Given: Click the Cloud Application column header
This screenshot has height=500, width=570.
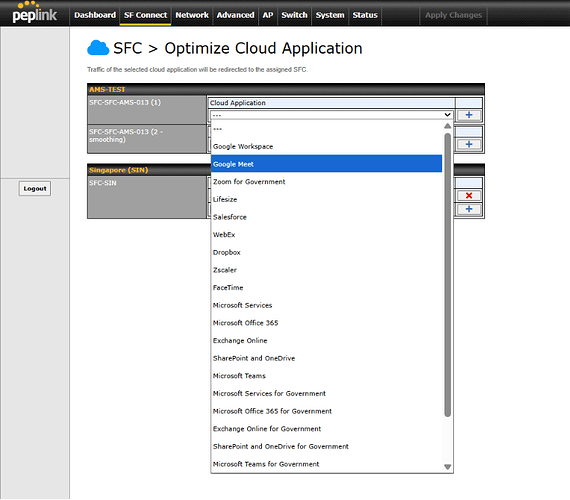Looking at the screenshot, I should click(331, 103).
